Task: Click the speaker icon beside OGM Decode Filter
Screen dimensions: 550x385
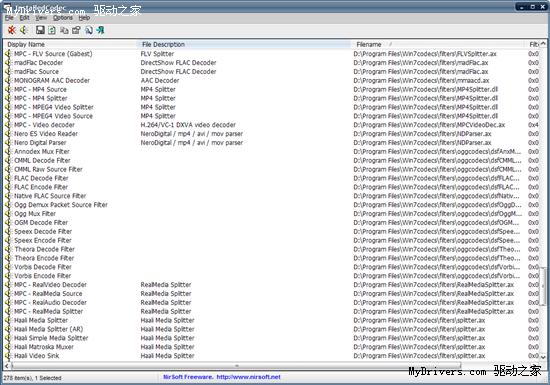Action: click(8, 223)
